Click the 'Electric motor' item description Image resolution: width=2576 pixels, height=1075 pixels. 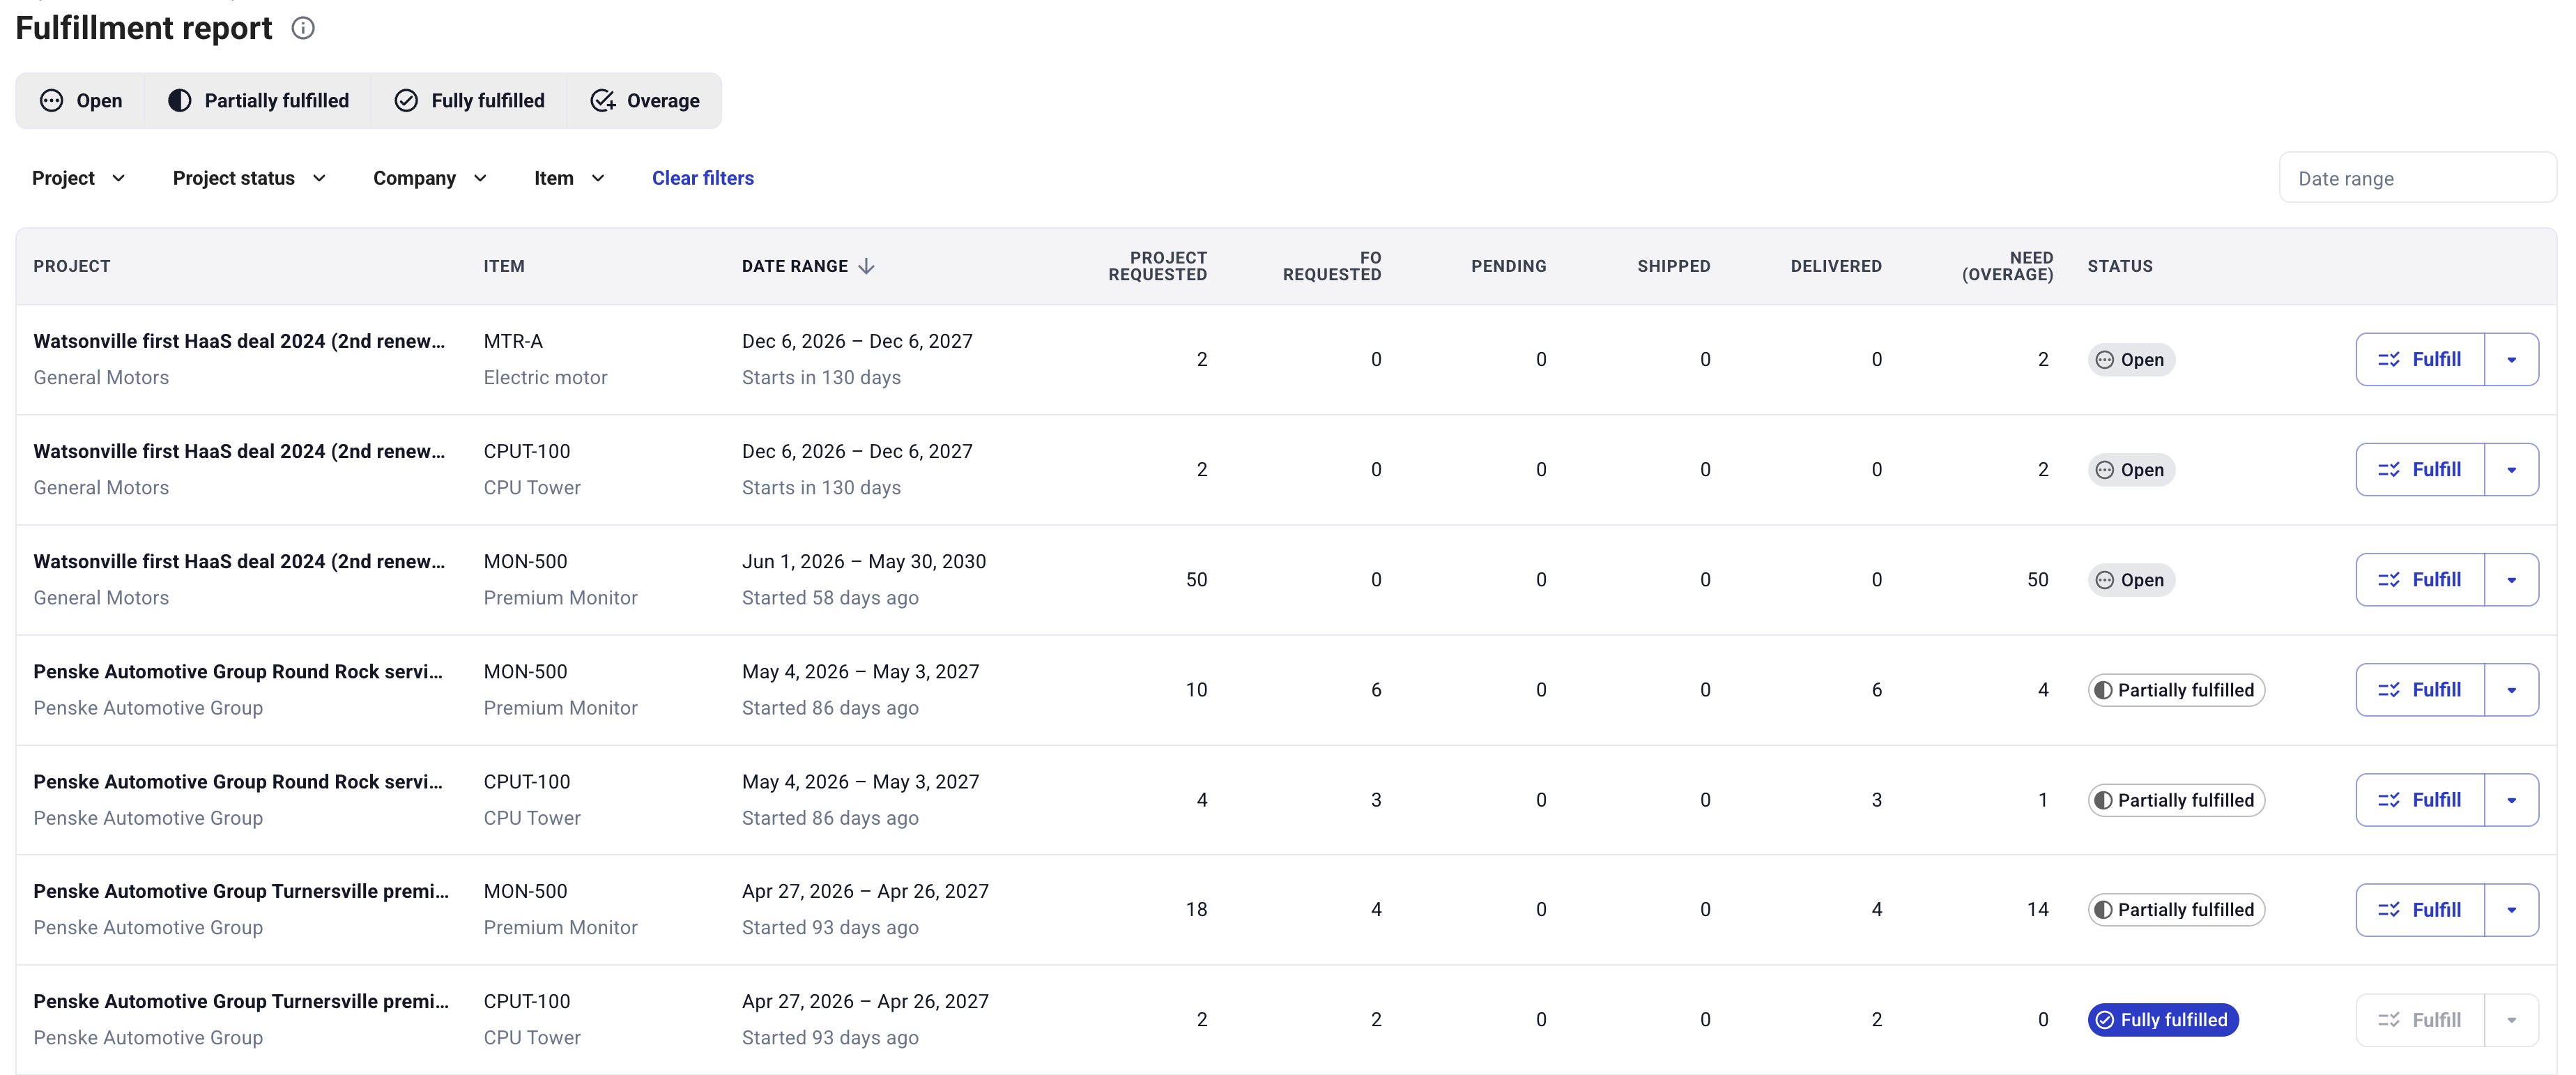click(545, 377)
